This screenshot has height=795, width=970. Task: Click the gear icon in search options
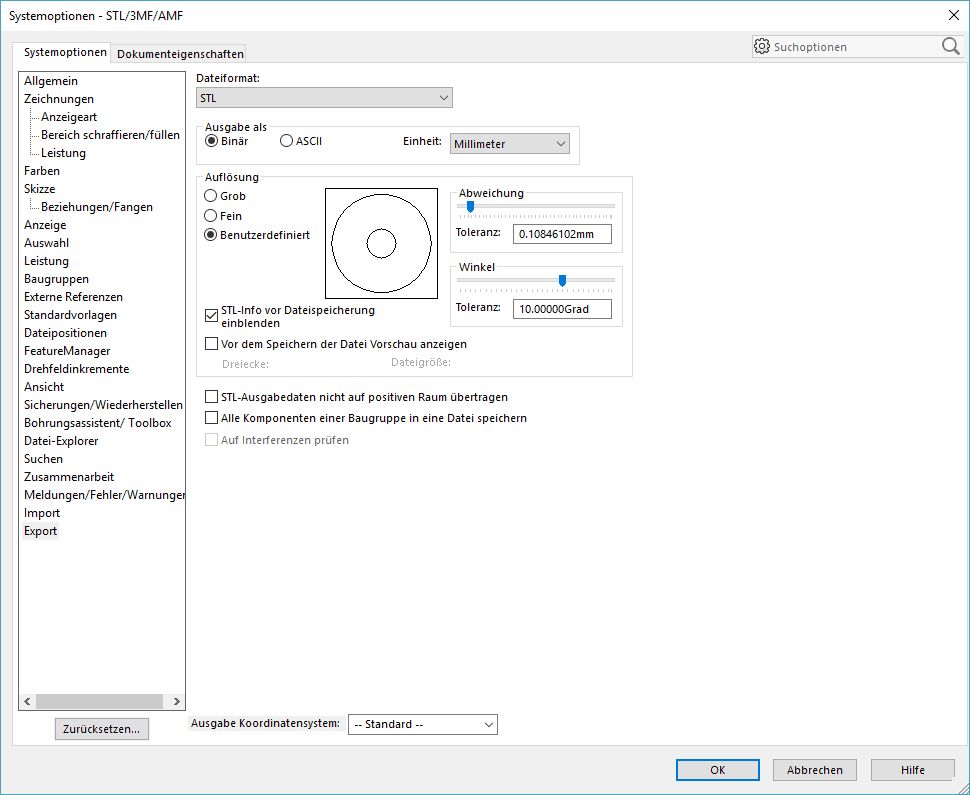762,47
